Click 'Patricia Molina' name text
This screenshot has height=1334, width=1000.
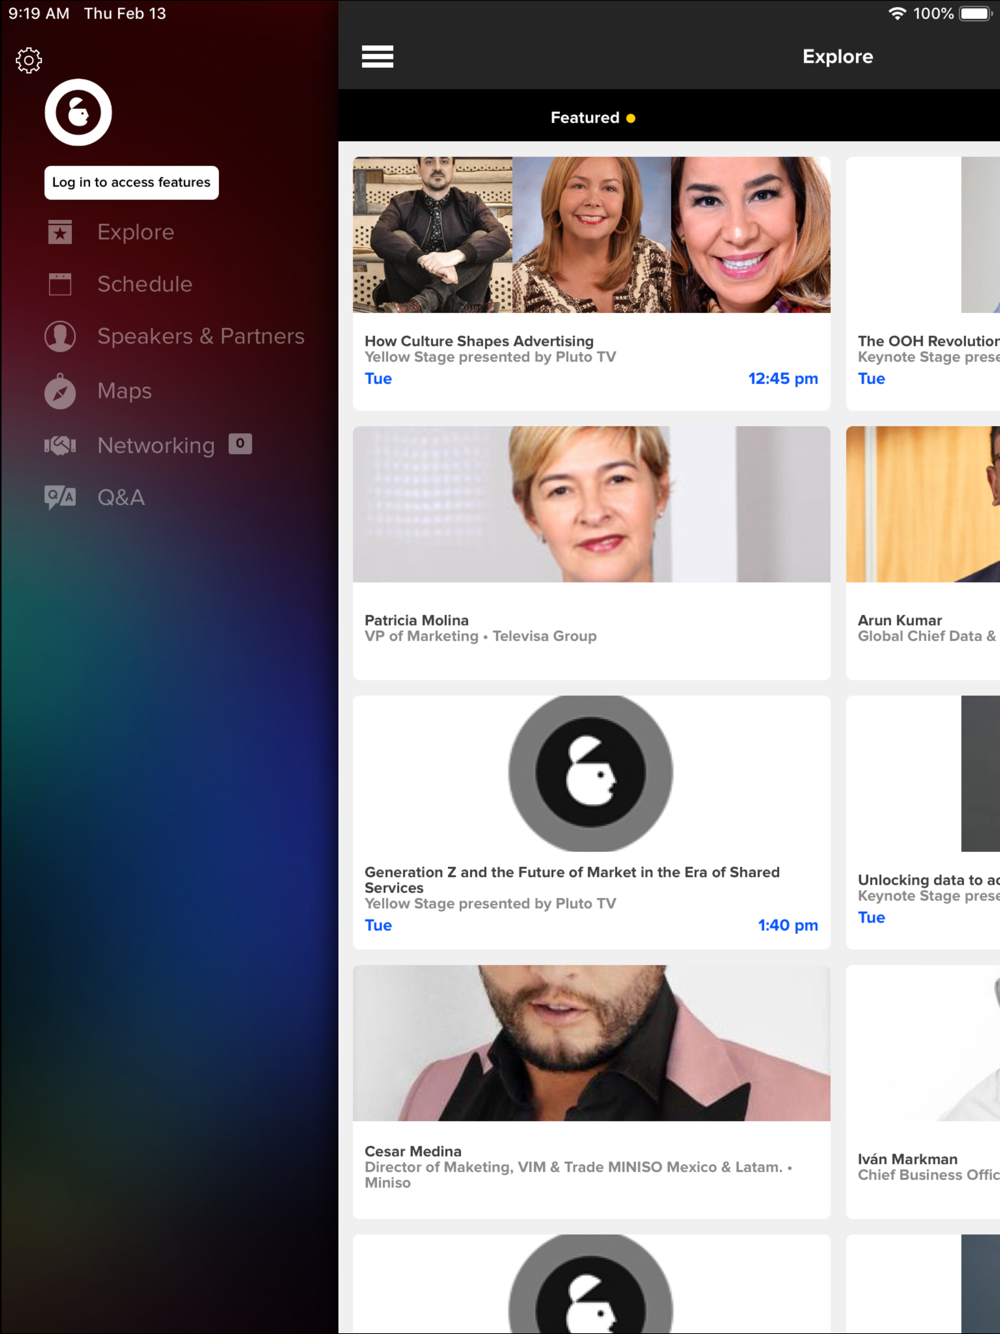tap(417, 620)
